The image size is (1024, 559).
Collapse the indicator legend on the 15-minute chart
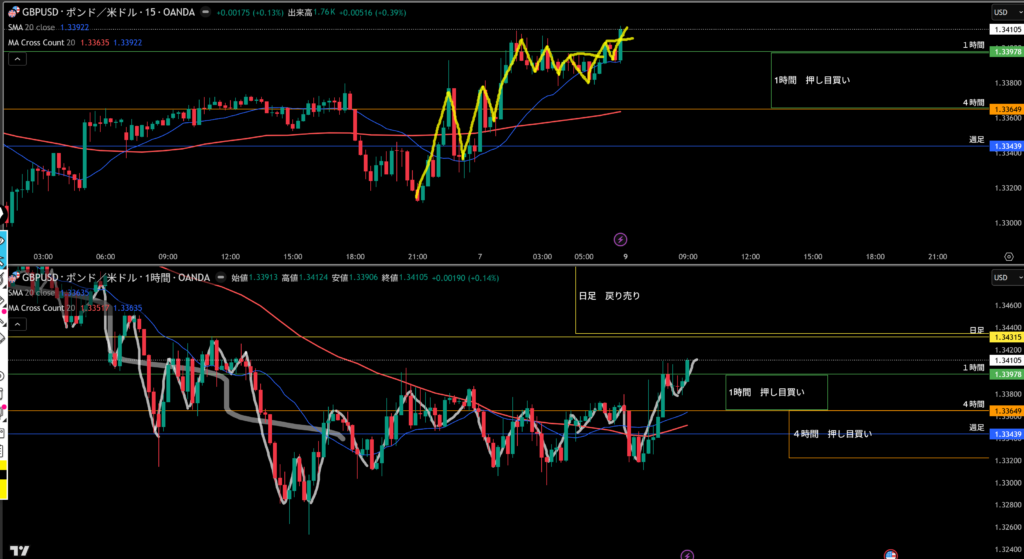coord(17,58)
